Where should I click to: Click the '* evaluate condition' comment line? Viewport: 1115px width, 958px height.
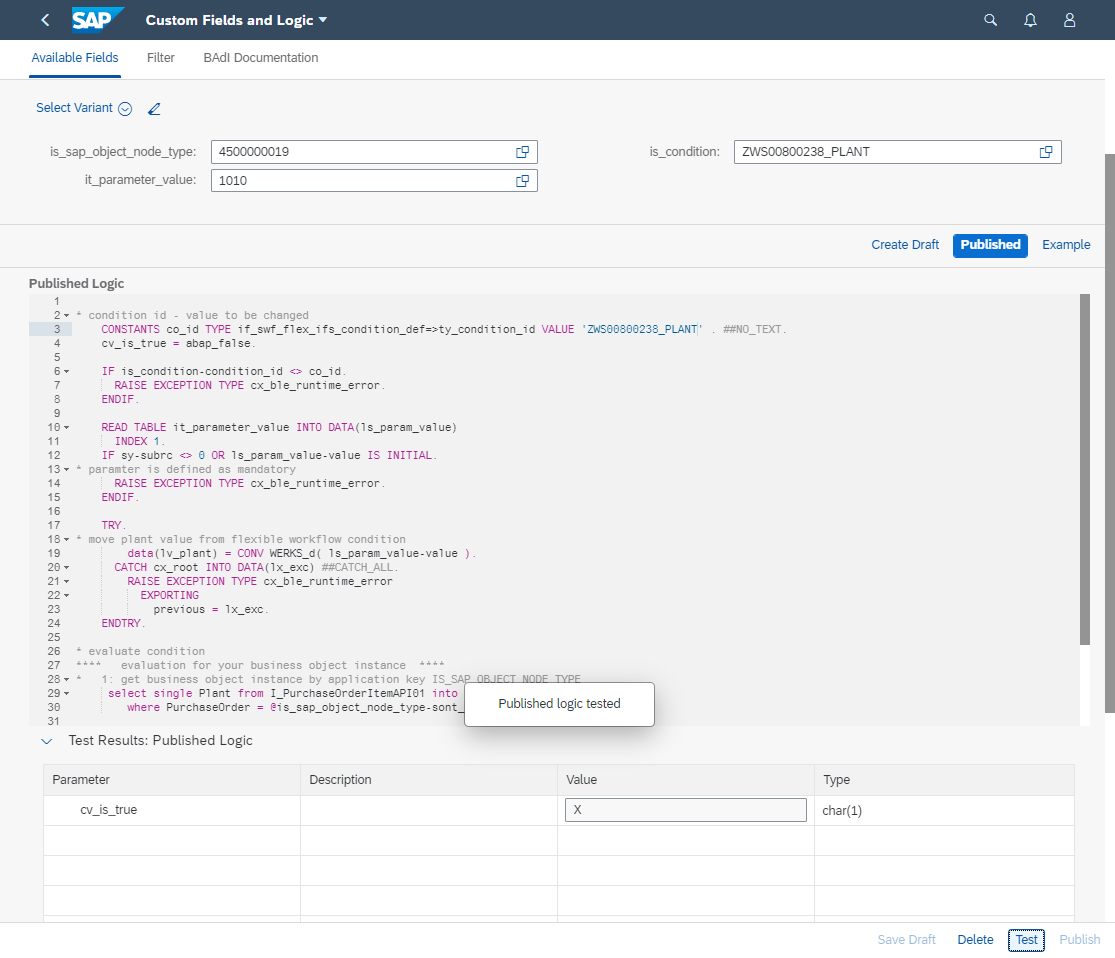[x=140, y=651]
